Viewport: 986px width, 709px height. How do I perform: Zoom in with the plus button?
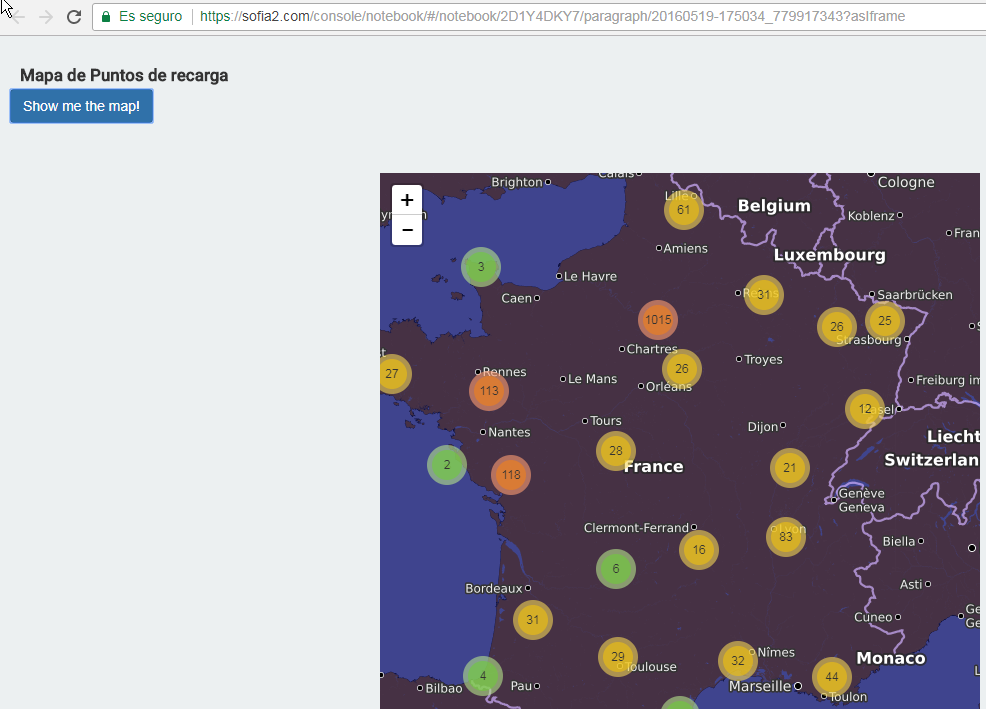[x=407, y=200]
